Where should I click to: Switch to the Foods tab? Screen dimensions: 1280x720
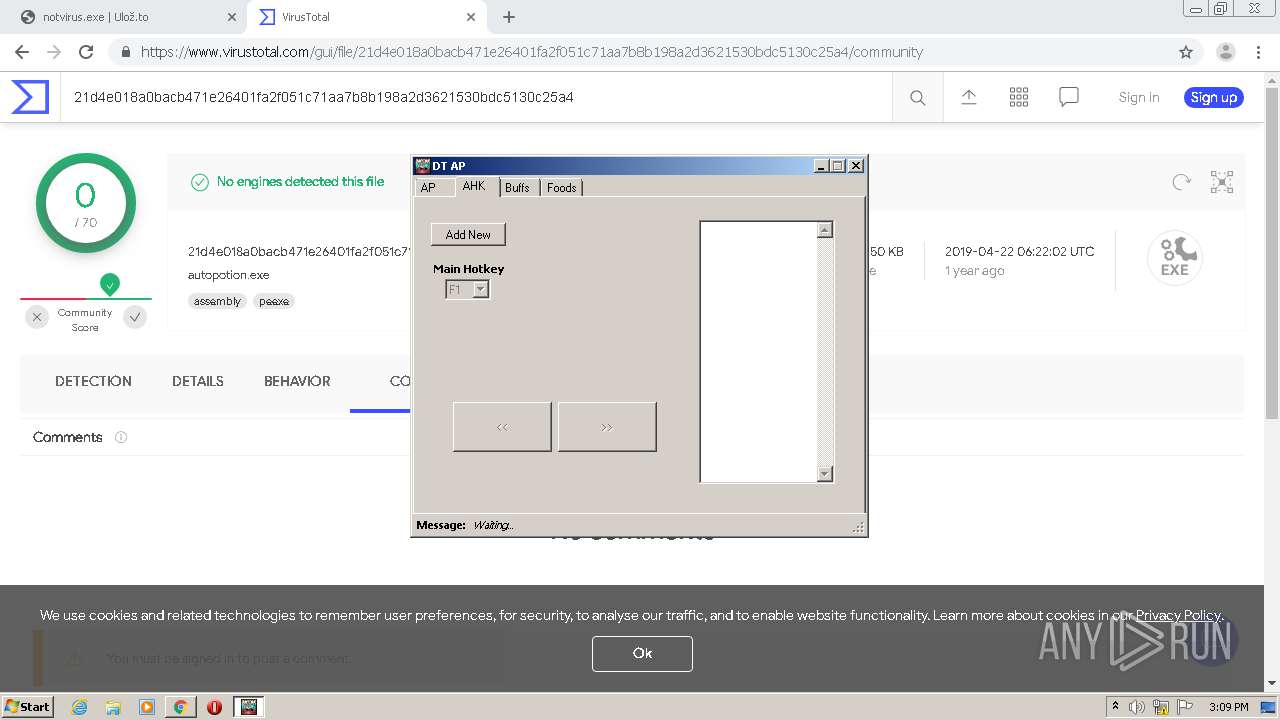click(x=561, y=188)
